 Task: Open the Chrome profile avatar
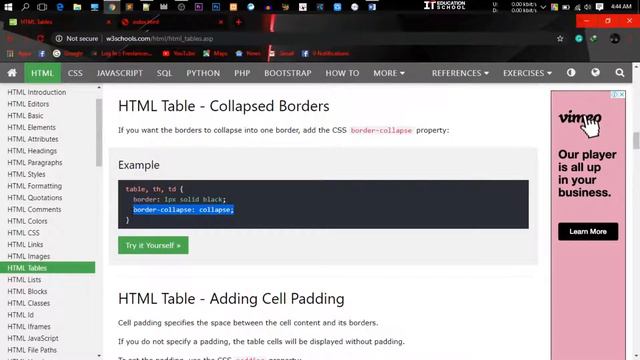(x=615, y=38)
